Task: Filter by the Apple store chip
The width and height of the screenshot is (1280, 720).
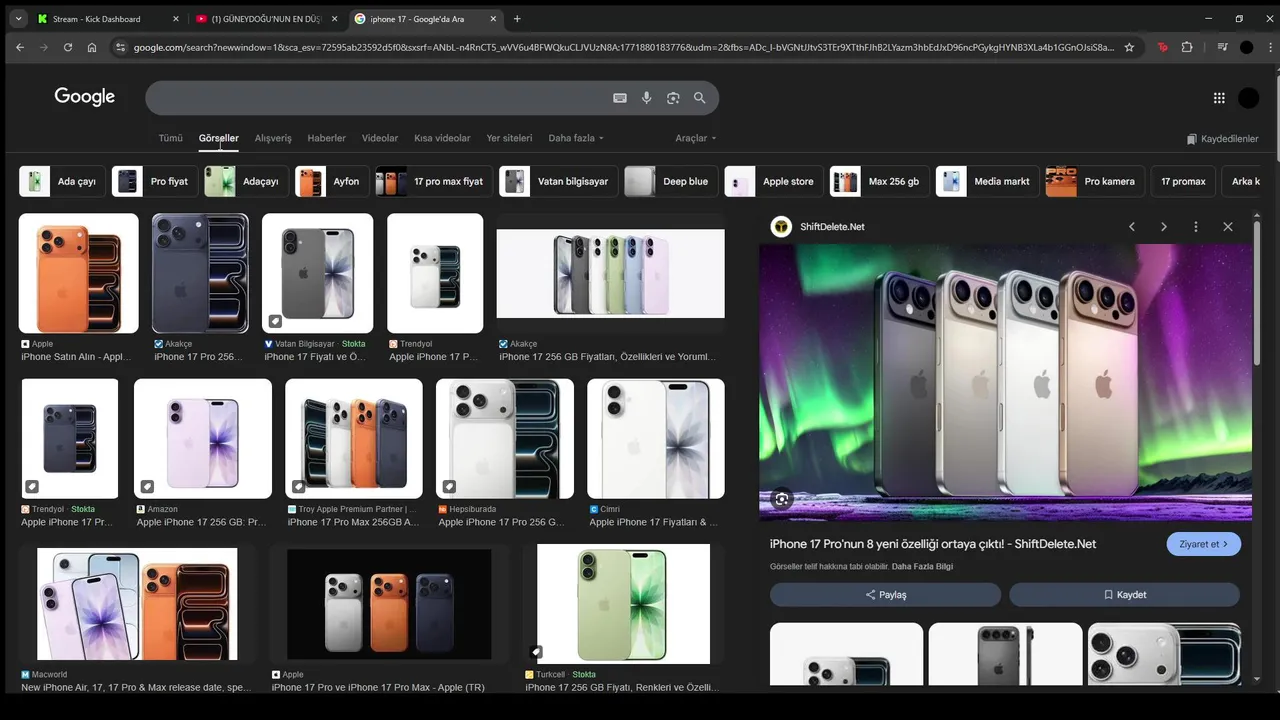Action: click(x=774, y=181)
